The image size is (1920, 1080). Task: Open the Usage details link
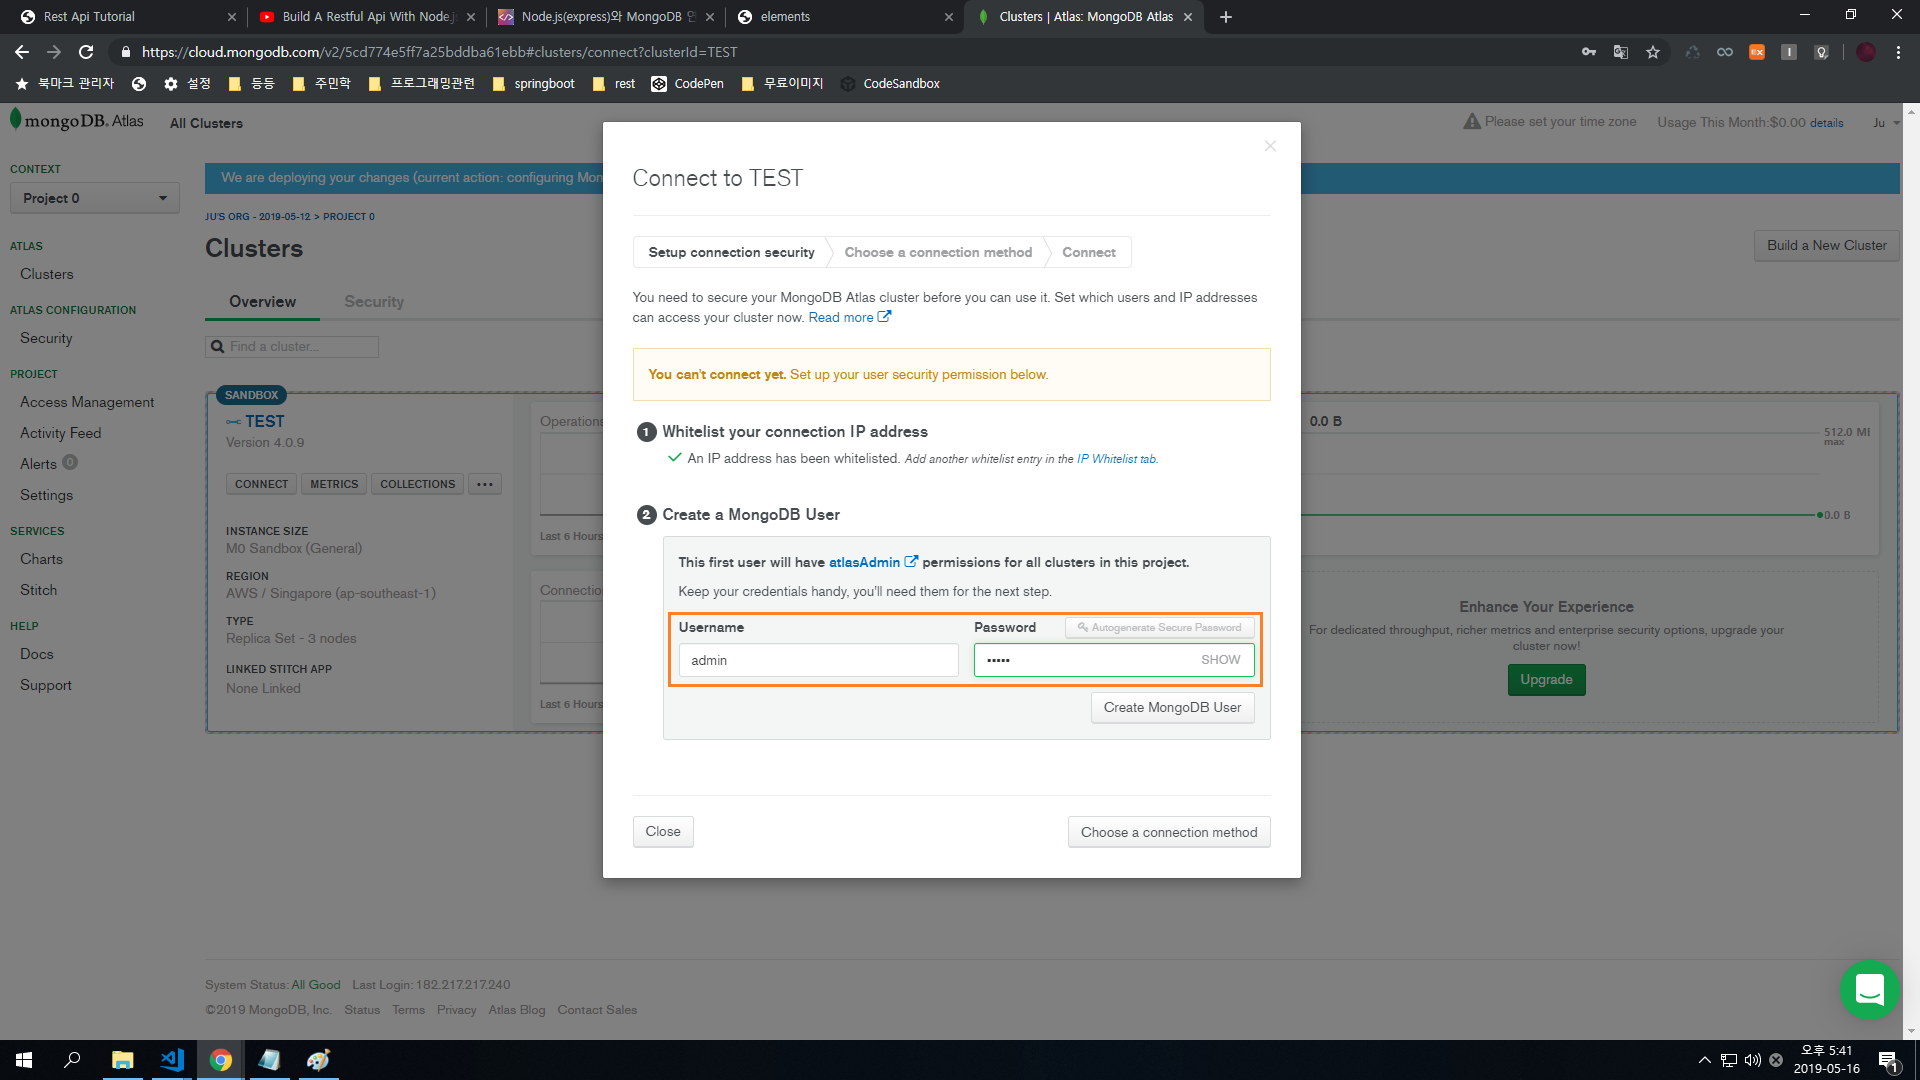pos(1826,123)
